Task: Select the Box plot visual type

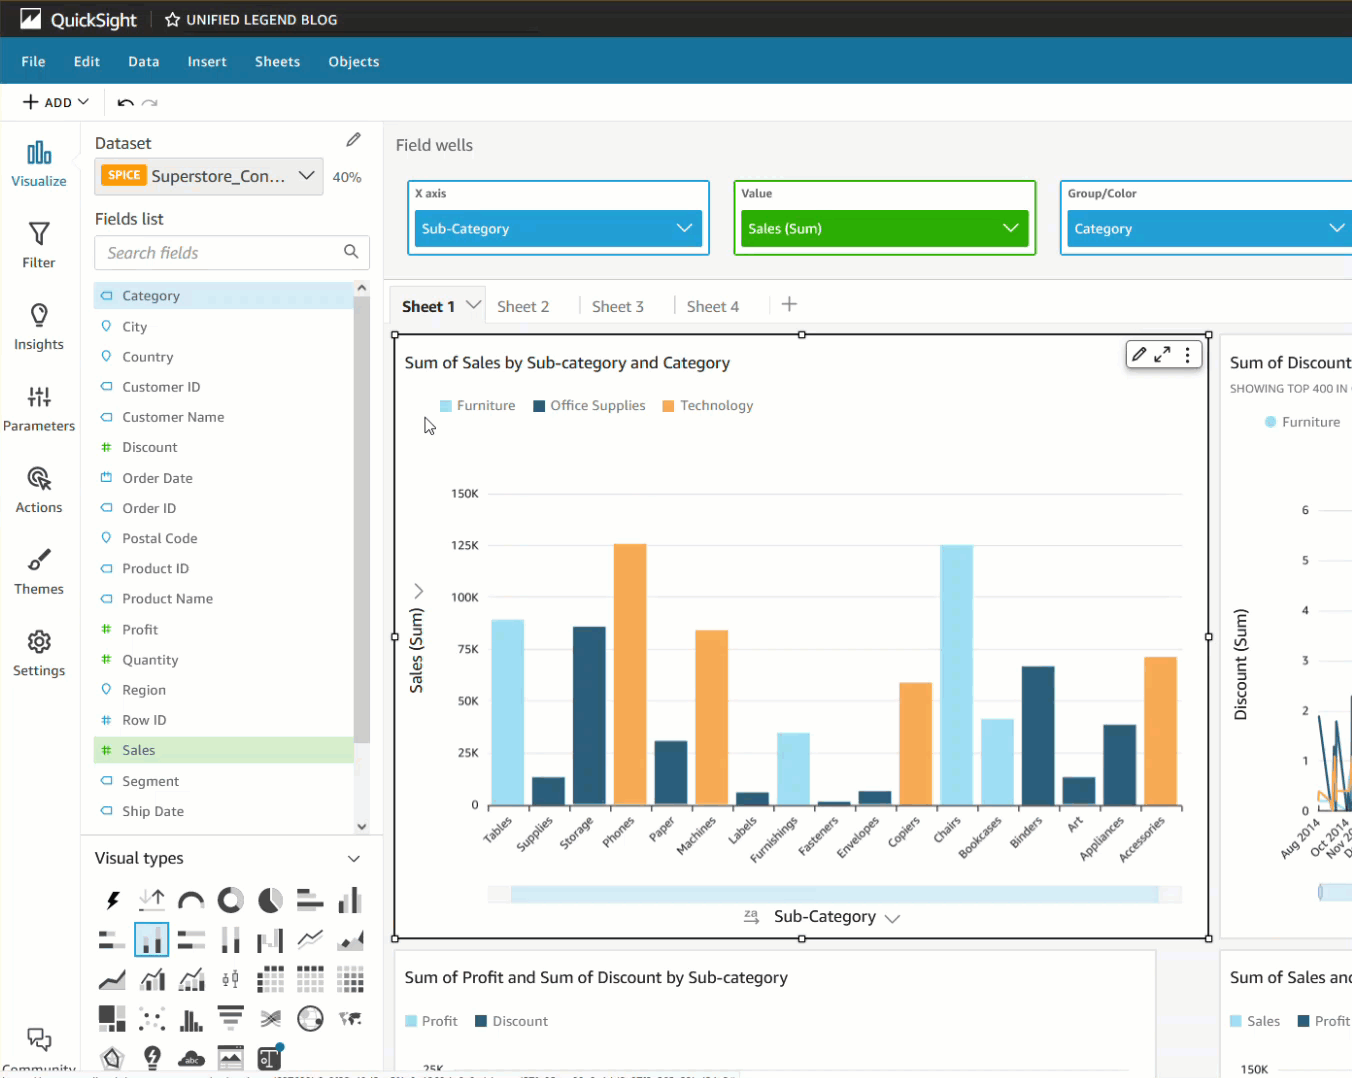Action: tap(231, 979)
